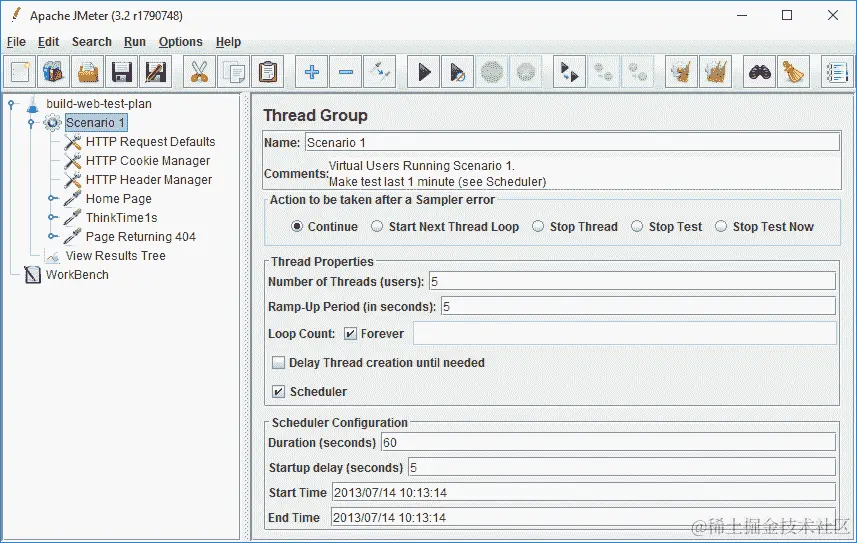This screenshot has height=543, width=857.
Task: Open the Edit menu
Action: coord(48,42)
